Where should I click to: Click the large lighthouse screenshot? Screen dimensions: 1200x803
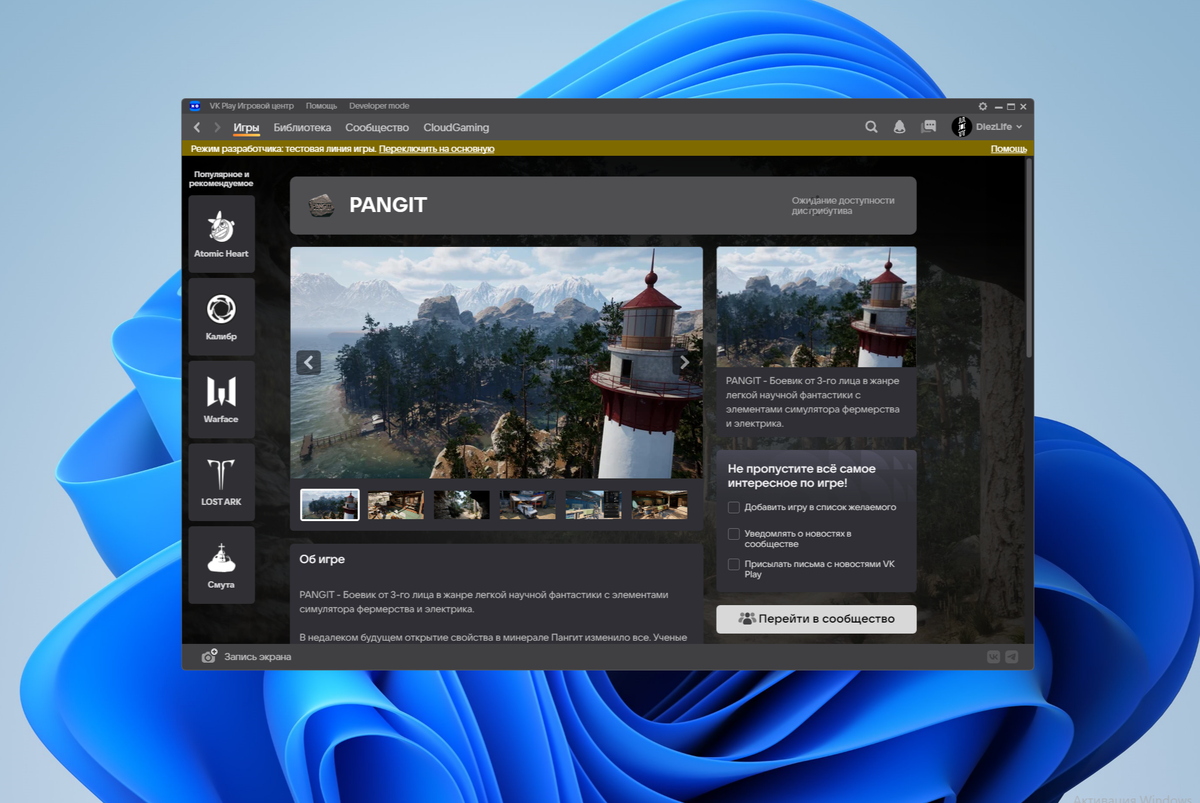pos(497,363)
